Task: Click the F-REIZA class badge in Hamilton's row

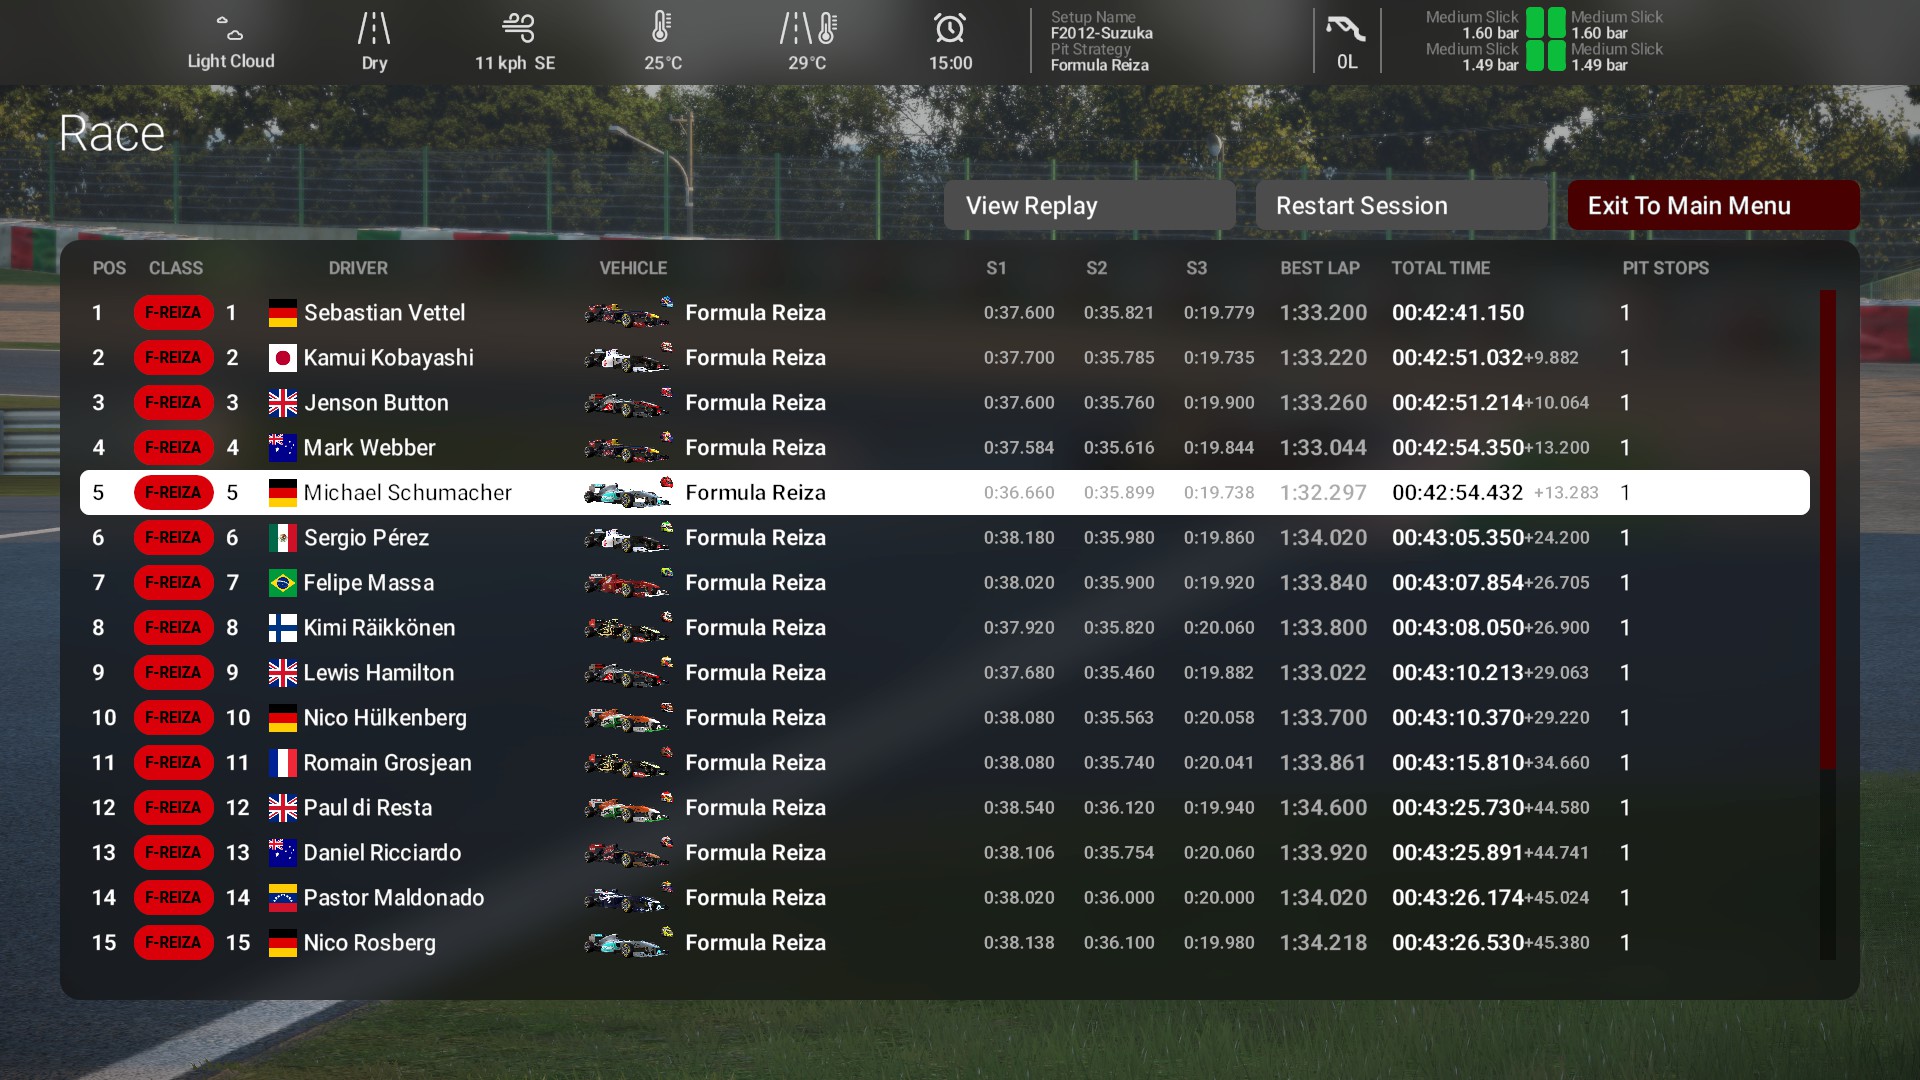Action: point(173,673)
